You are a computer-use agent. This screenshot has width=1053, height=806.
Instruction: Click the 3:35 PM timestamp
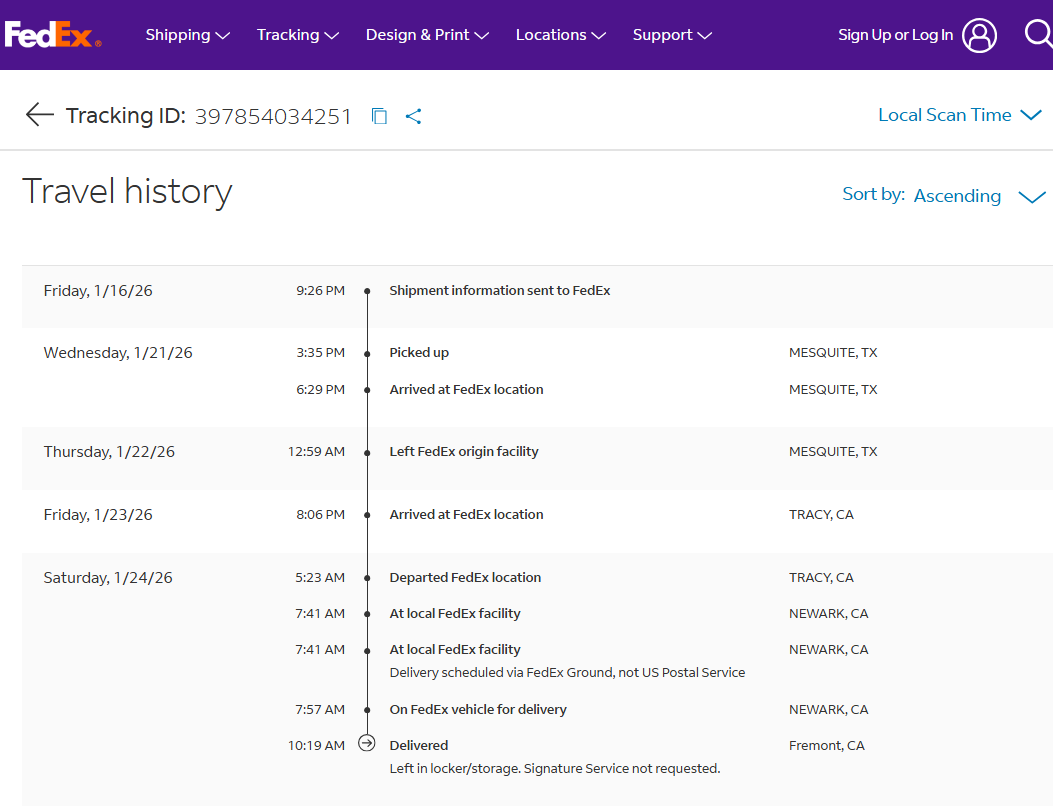point(320,353)
